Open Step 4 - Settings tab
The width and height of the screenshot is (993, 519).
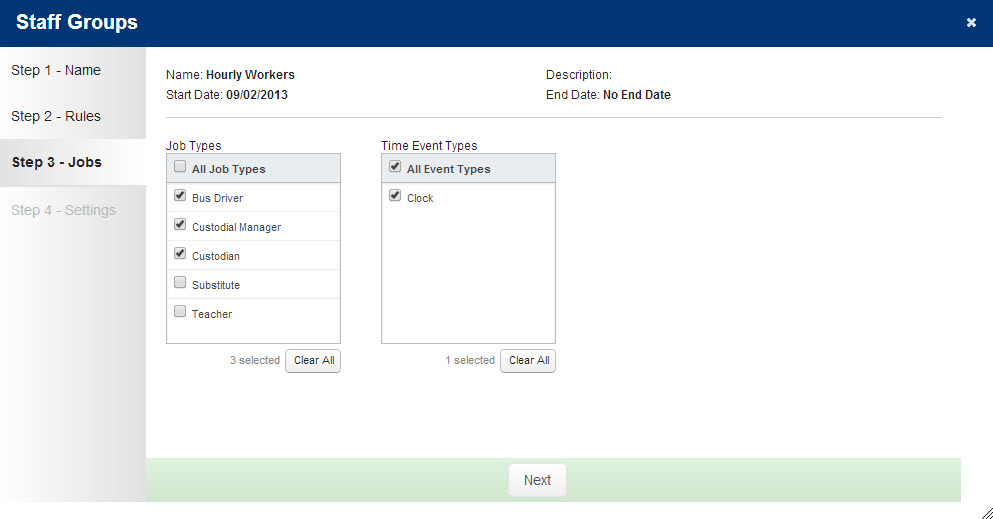click(63, 210)
